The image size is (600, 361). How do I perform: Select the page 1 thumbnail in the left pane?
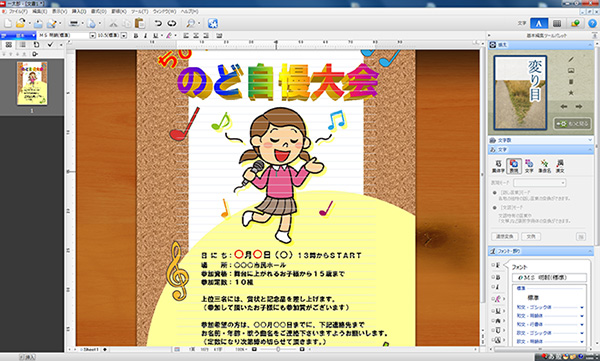click(x=32, y=83)
